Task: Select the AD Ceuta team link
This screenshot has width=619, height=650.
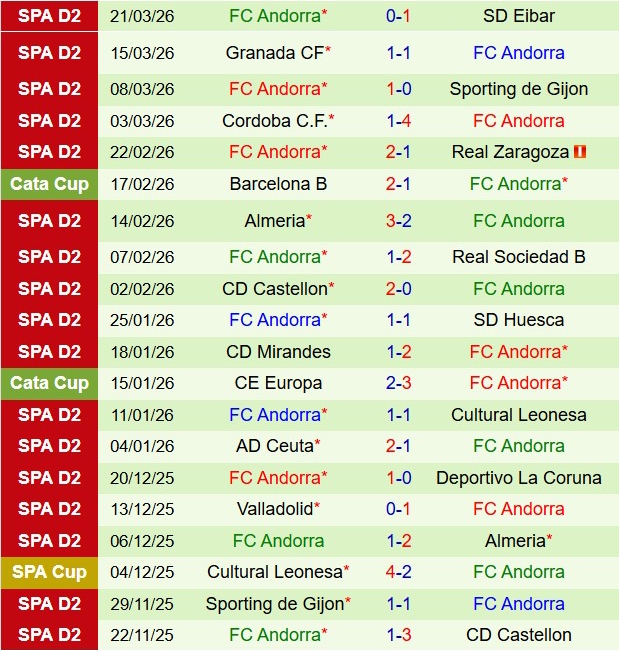Action: [x=275, y=446]
